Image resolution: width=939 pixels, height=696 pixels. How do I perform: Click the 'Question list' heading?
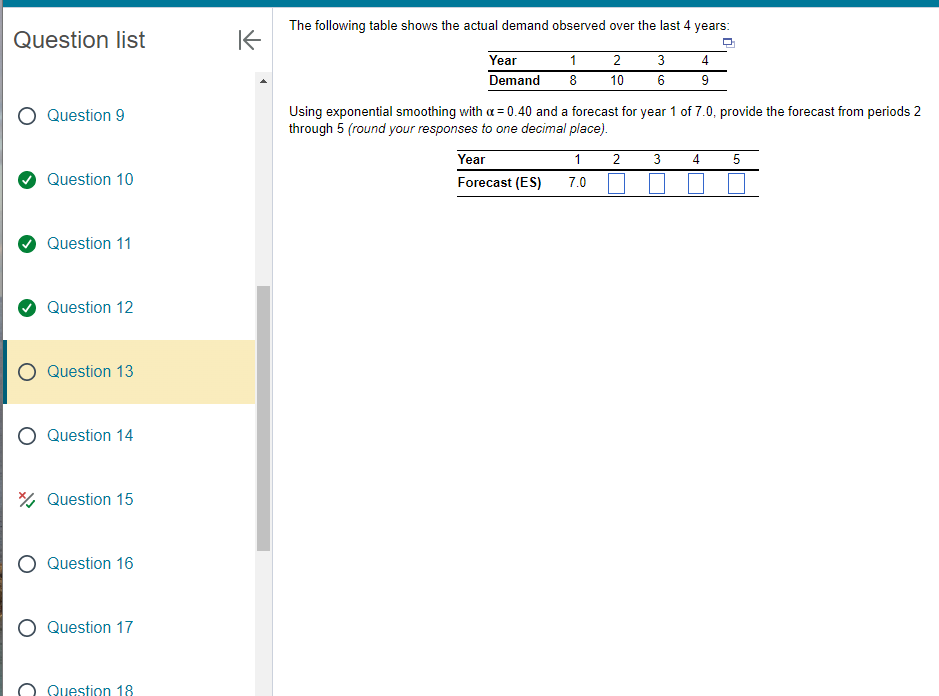tap(79, 40)
